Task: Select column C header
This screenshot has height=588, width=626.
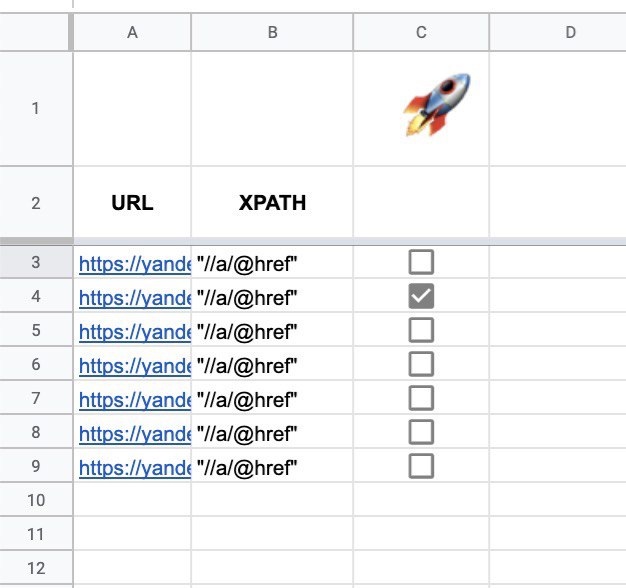Action: point(421,32)
